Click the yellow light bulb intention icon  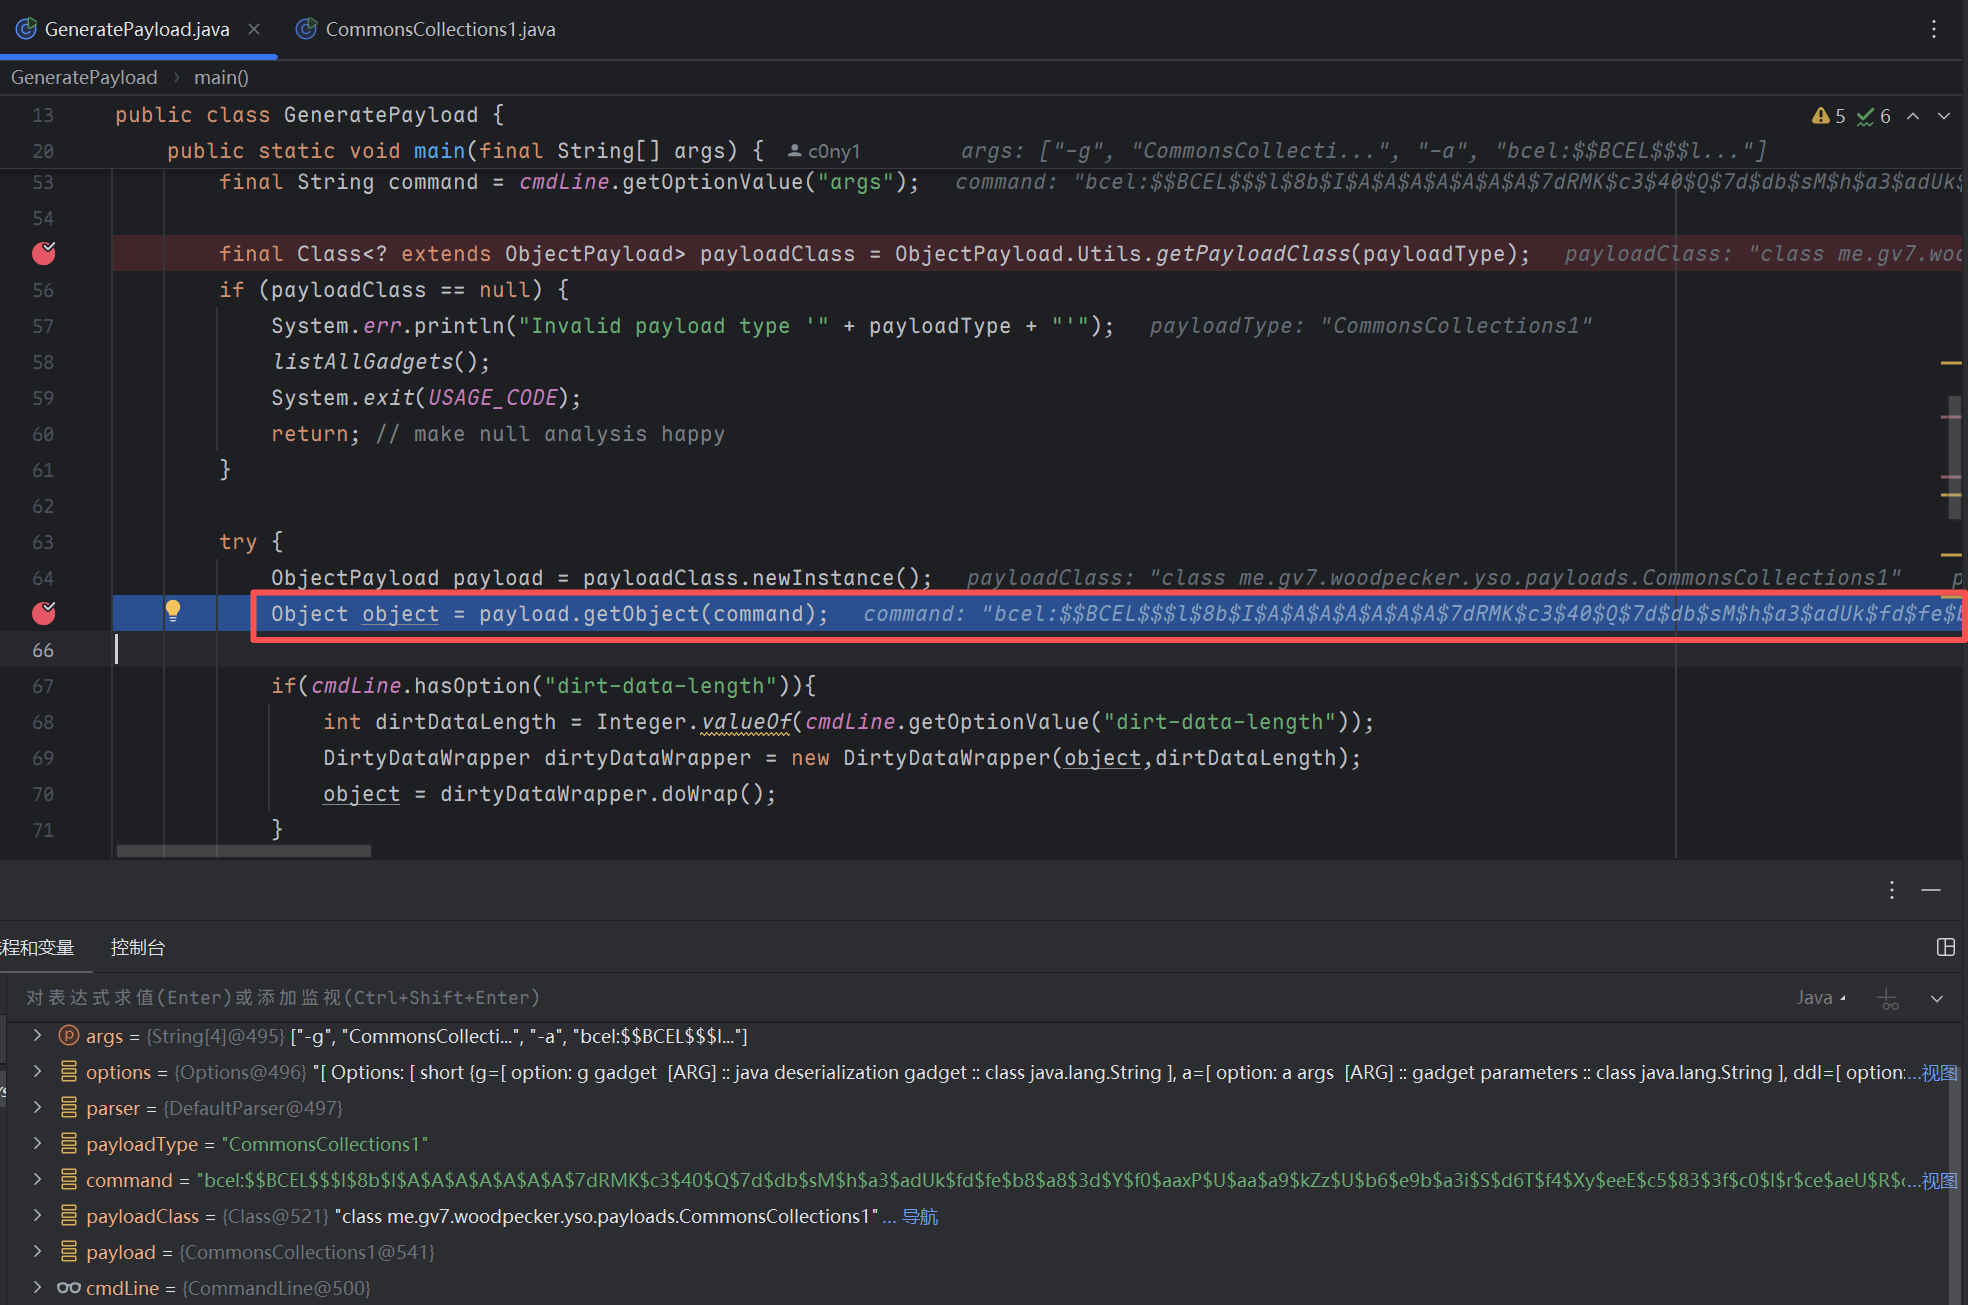[173, 610]
